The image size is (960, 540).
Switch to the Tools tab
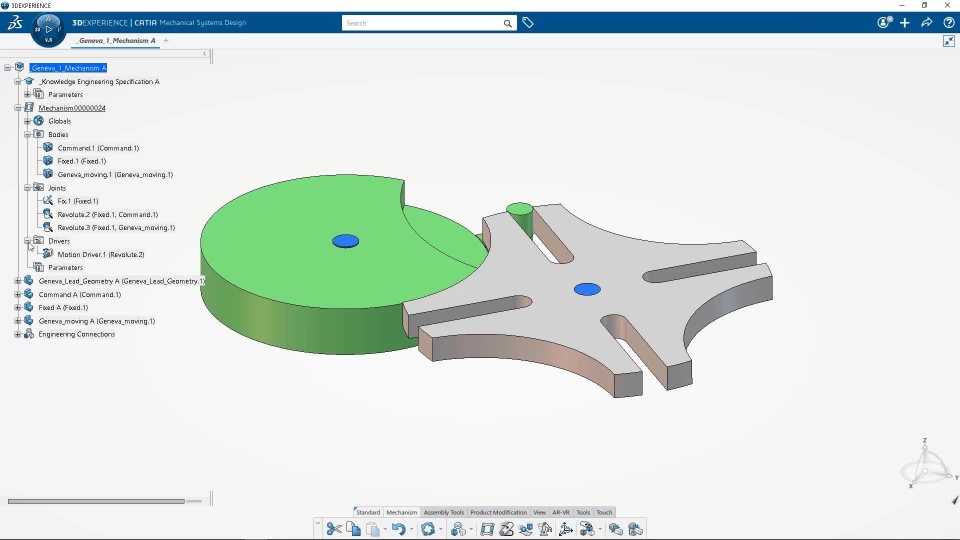click(583, 512)
